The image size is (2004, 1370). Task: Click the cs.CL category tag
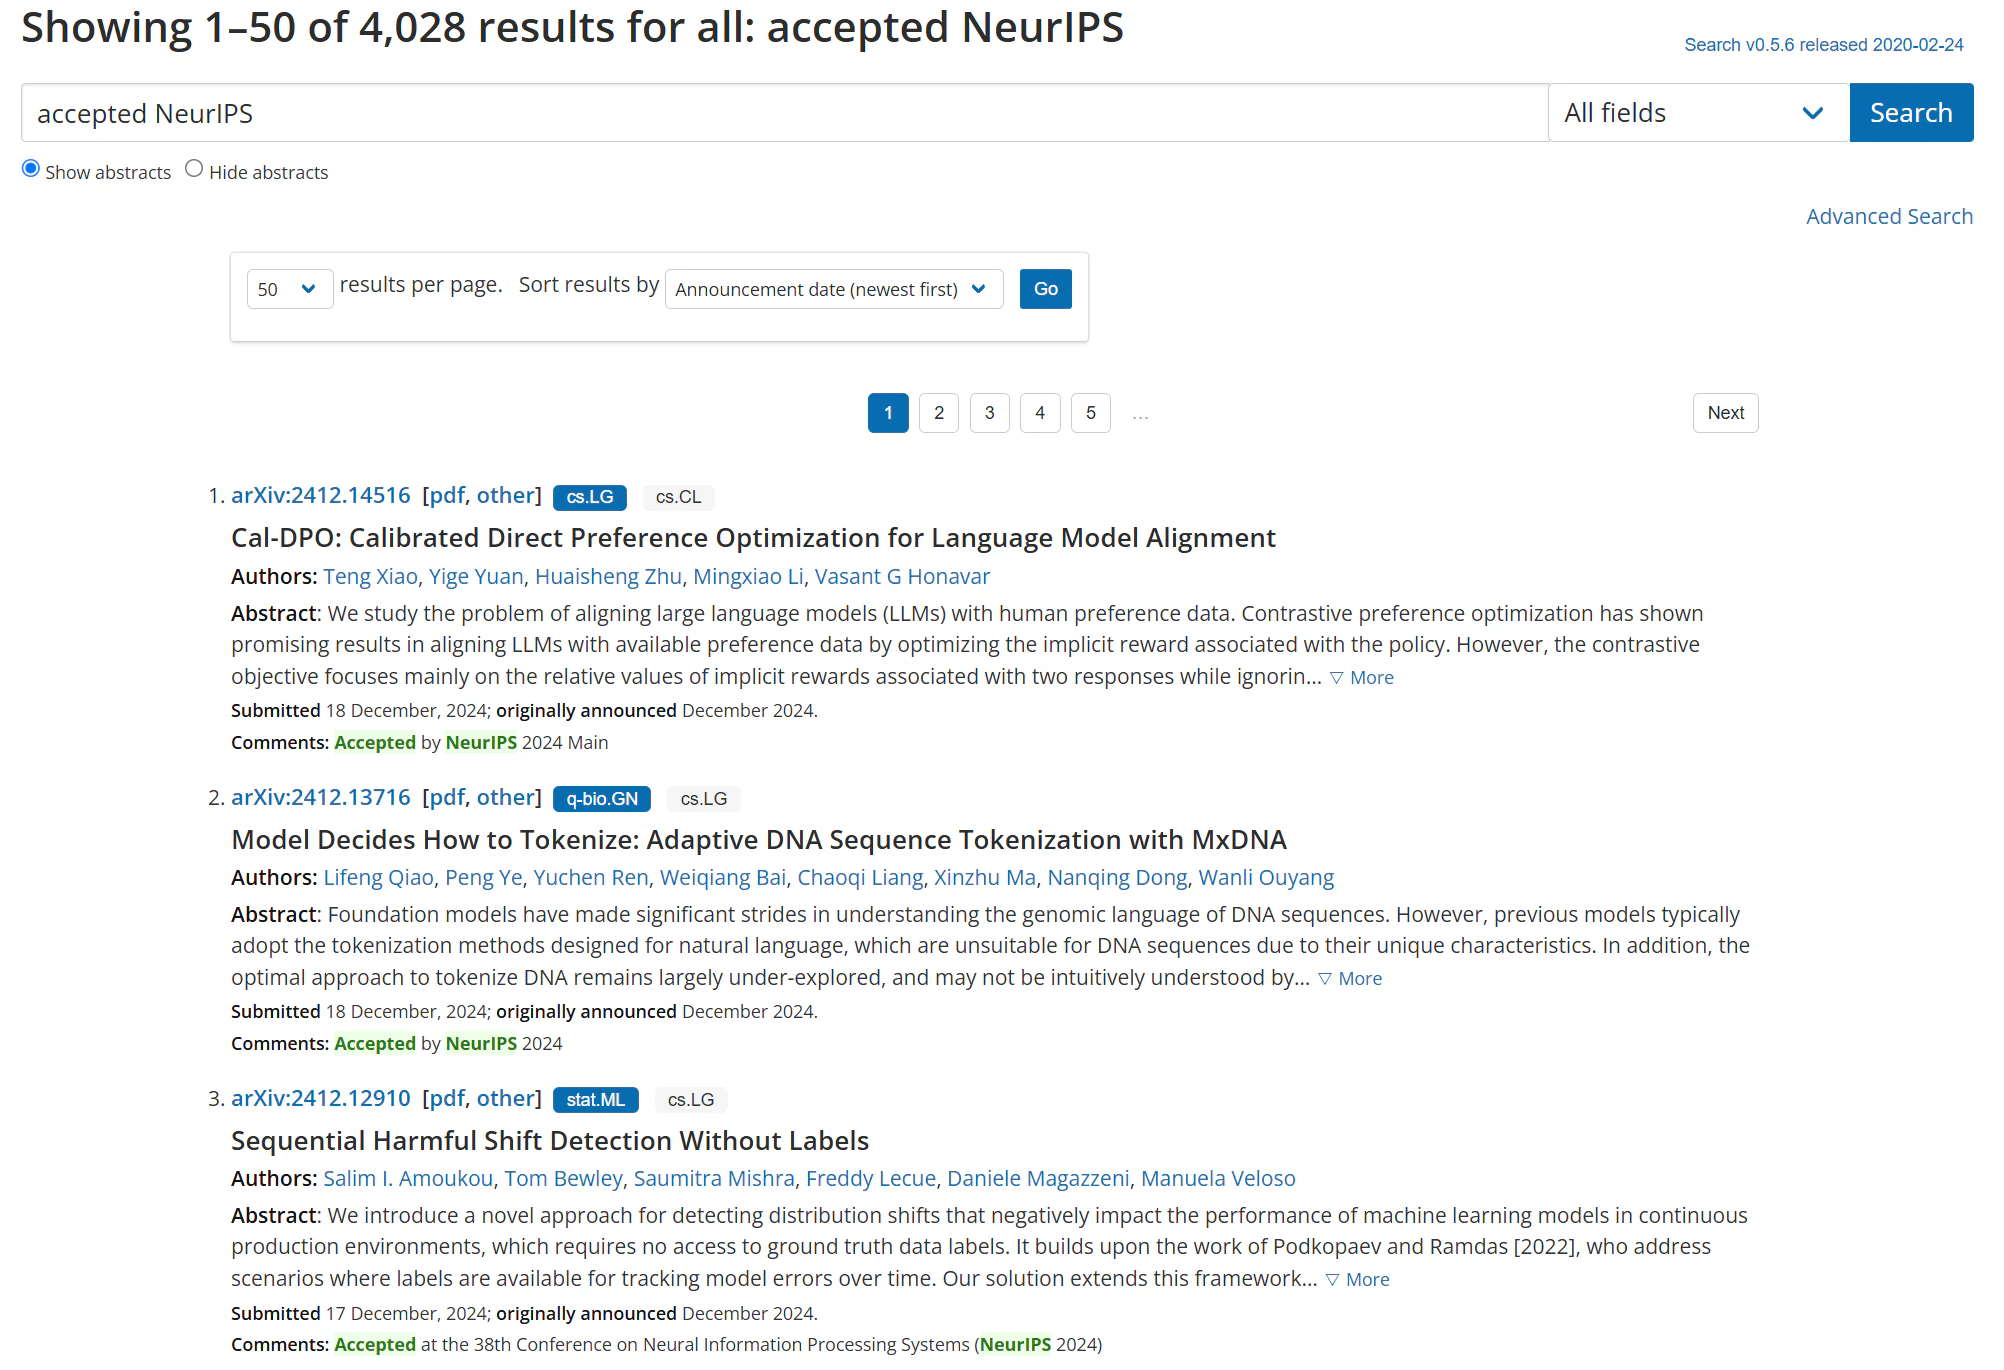pyautogui.click(x=678, y=497)
